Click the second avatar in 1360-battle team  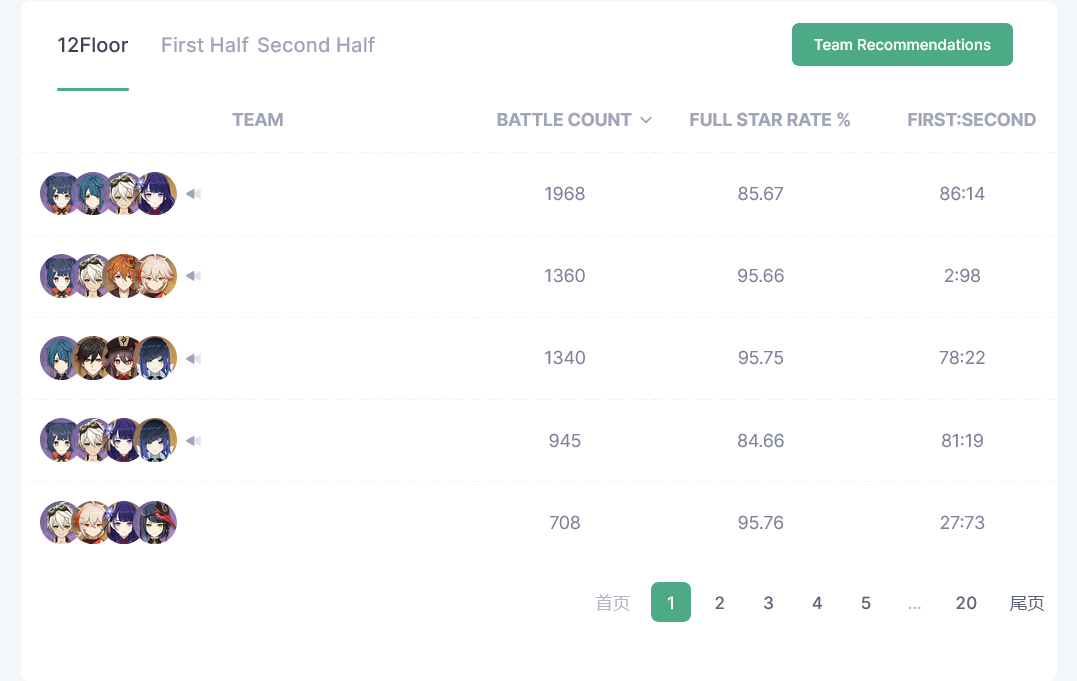click(92, 276)
